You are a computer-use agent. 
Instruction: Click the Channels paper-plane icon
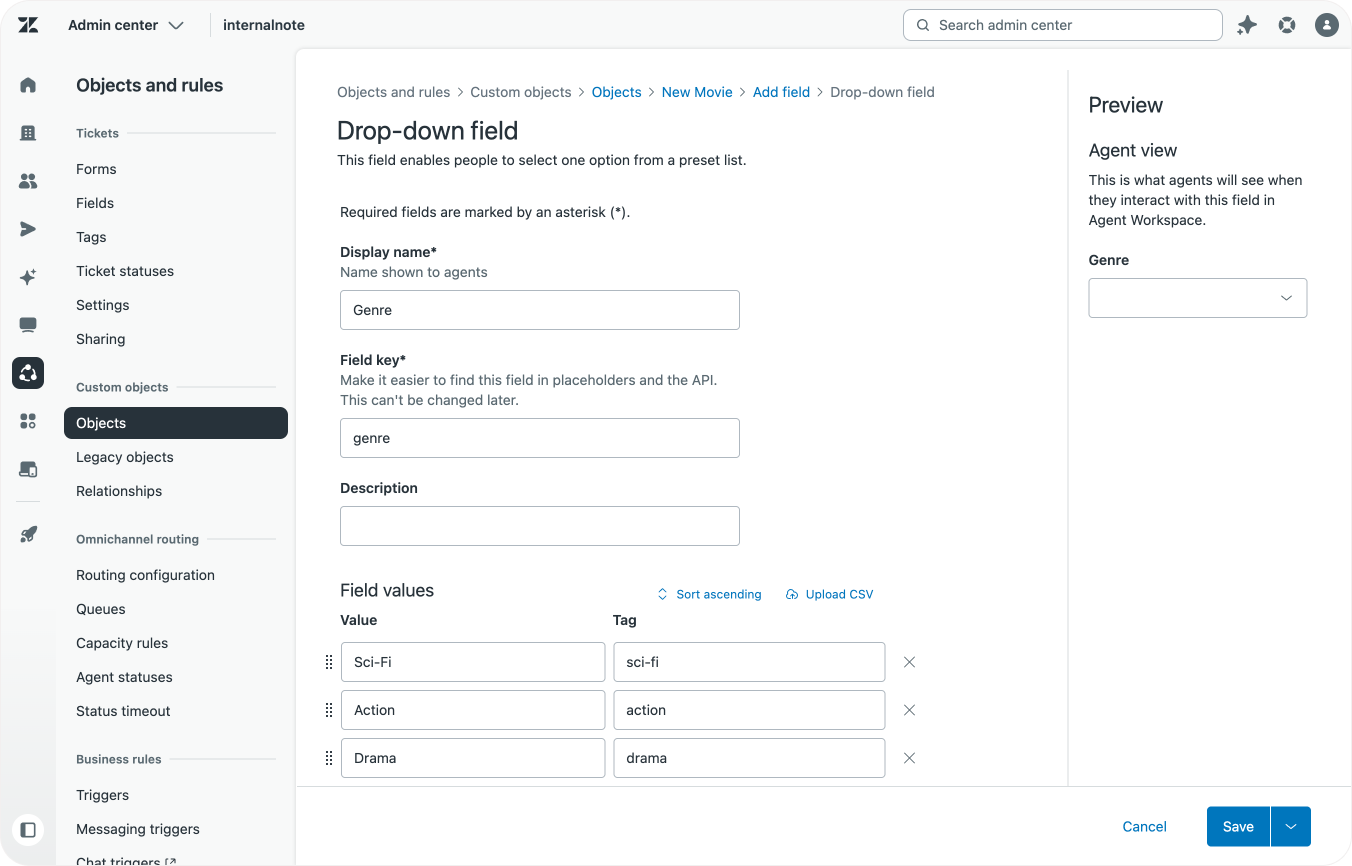28,229
